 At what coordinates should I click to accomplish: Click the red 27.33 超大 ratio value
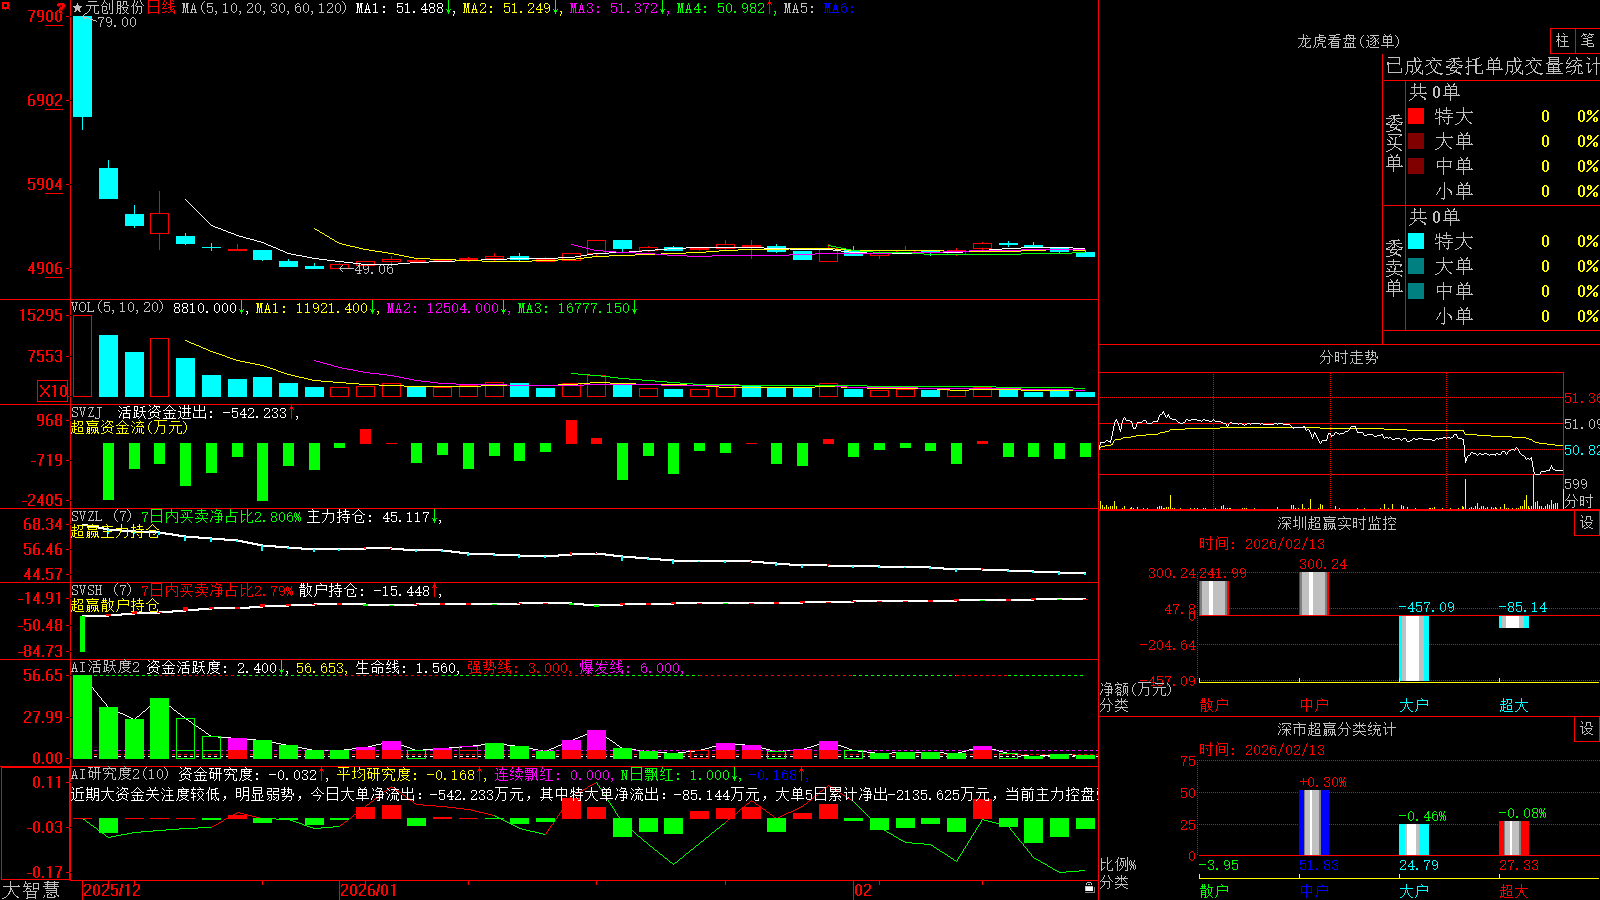(x=1518, y=865)
